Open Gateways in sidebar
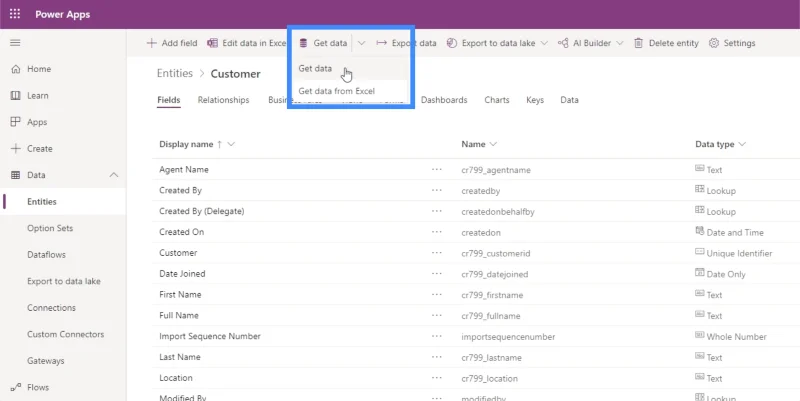Viewport: 800px width, 401px height. click(46, 361)
